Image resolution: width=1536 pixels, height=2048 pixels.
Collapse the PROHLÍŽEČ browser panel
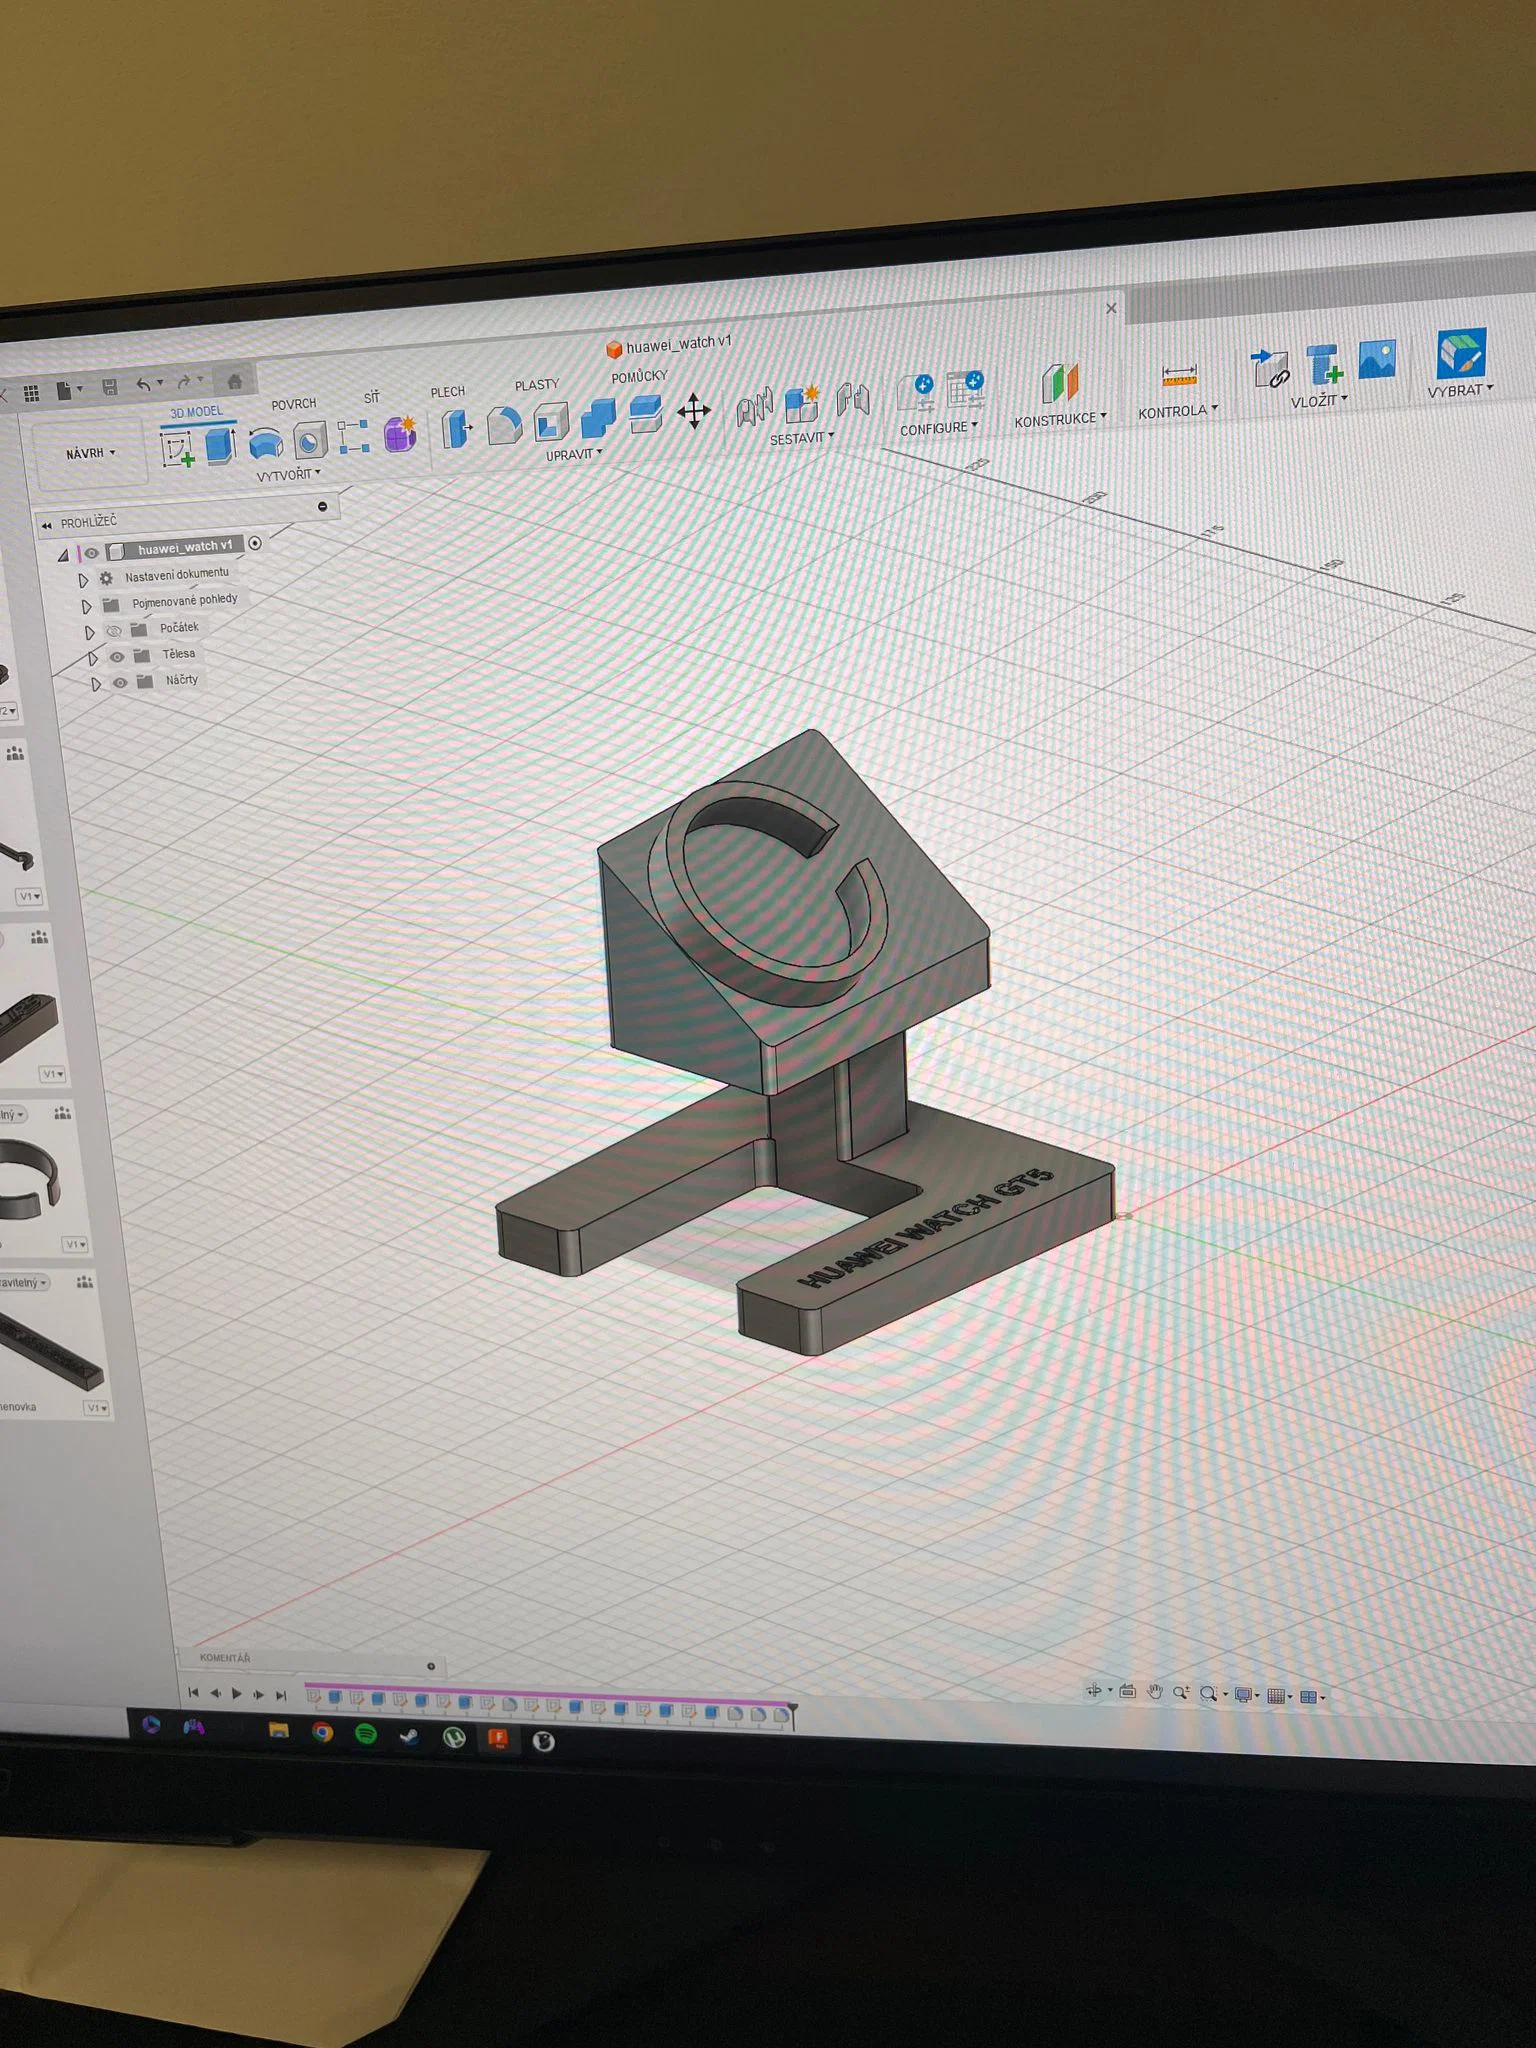click(x=46, y=525)
